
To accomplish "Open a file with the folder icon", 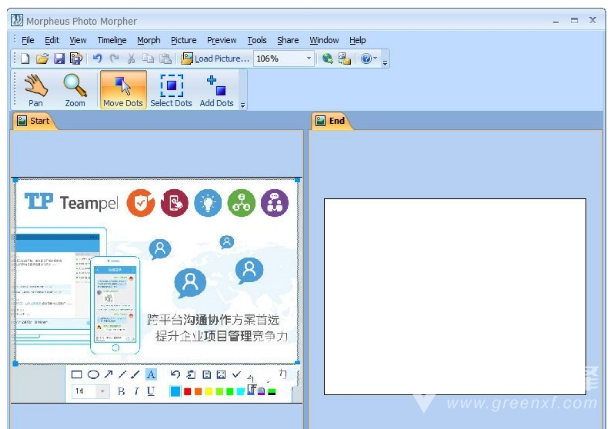I will [42, 59].
